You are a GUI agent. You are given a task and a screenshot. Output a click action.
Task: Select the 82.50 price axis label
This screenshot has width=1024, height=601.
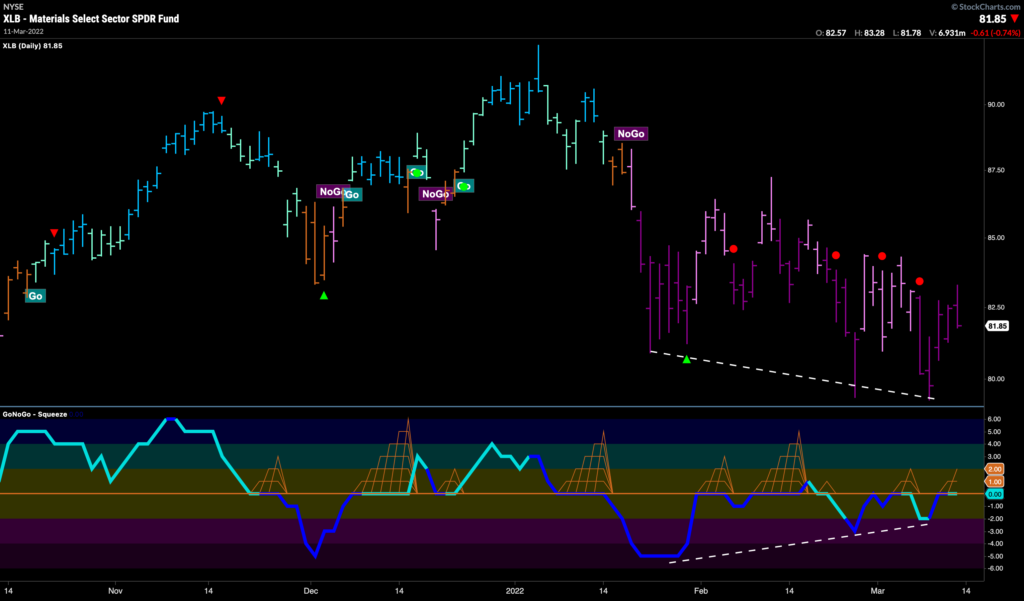[997, 307]
